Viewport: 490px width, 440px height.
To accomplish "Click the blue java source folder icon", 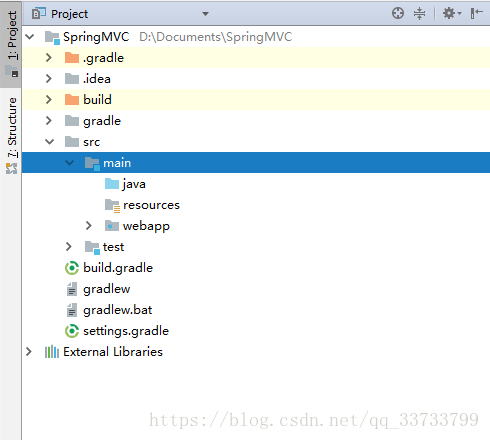I will 112,184.
